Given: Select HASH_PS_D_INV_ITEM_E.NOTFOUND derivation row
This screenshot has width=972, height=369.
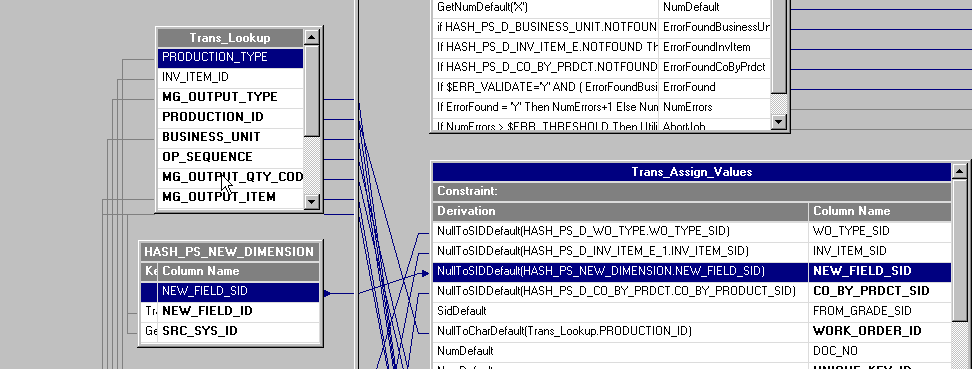Looking at the screenshot, I should 546,47.
